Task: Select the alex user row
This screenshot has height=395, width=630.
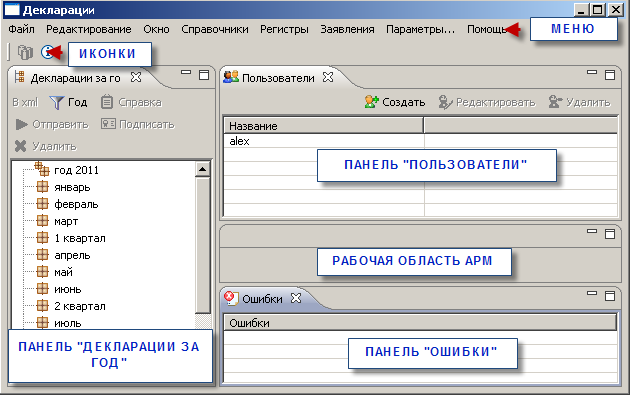Action: (420, 141)
